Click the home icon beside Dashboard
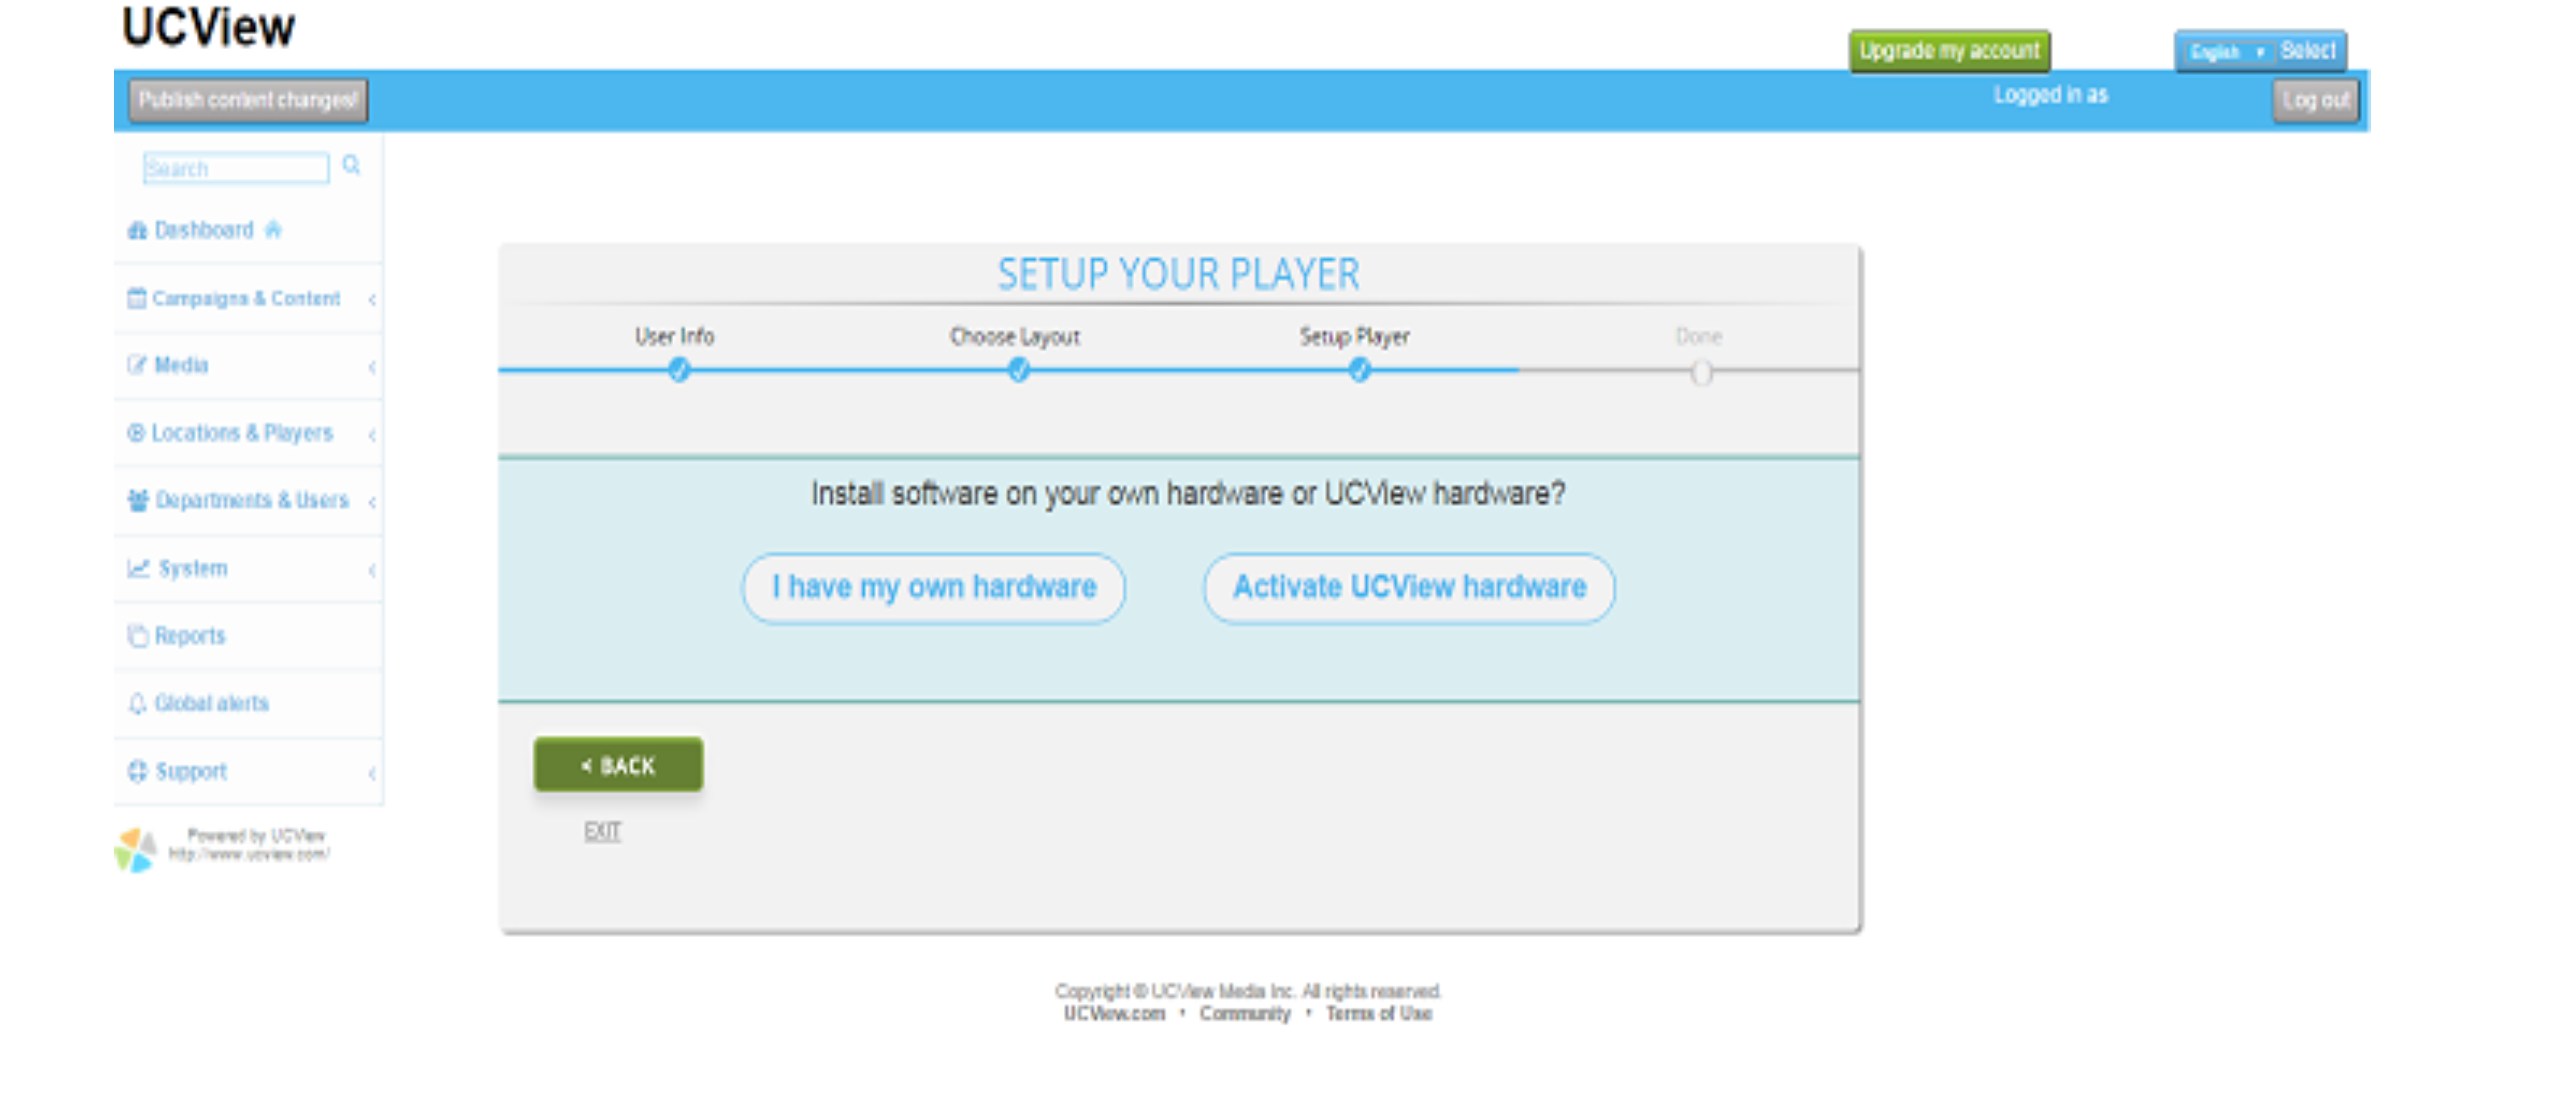Screen dimensions: 2564x1102 point(273,229)
